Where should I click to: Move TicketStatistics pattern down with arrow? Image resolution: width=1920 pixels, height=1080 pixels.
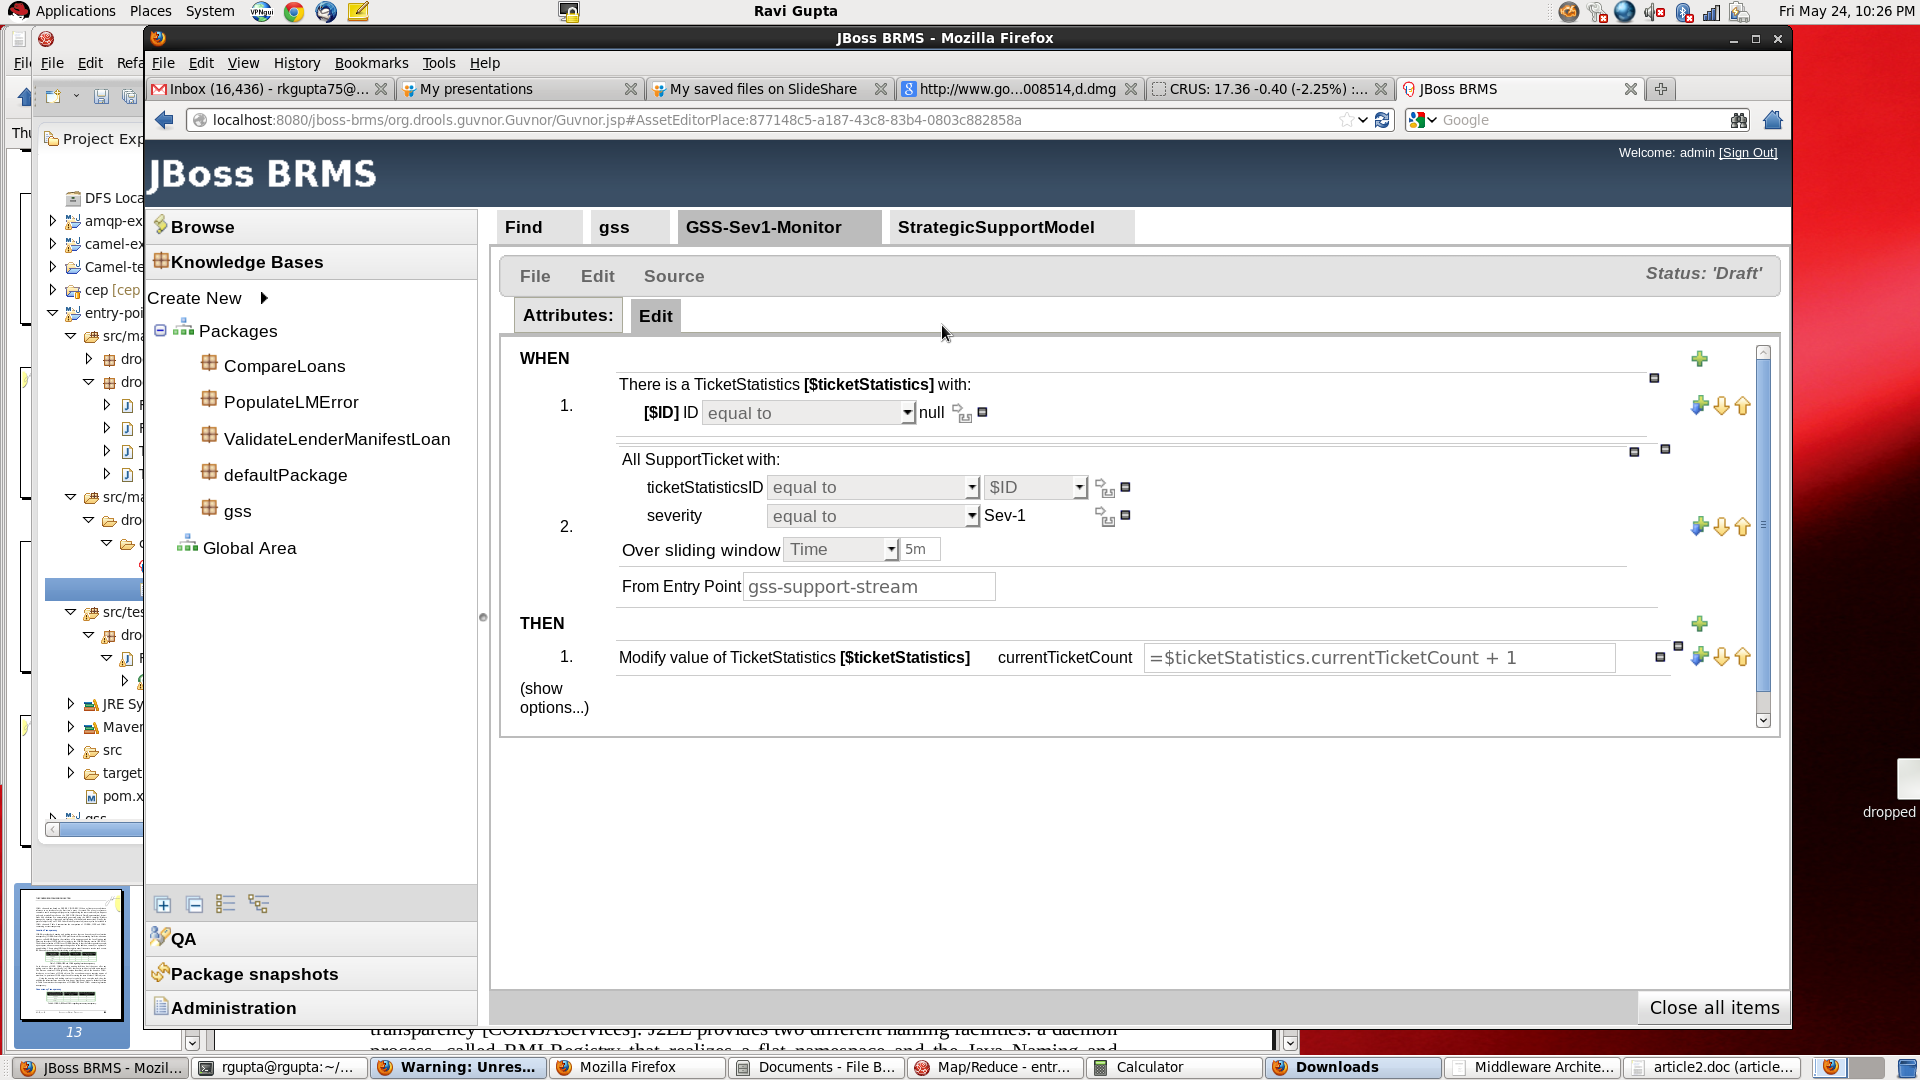[1721, 406]
